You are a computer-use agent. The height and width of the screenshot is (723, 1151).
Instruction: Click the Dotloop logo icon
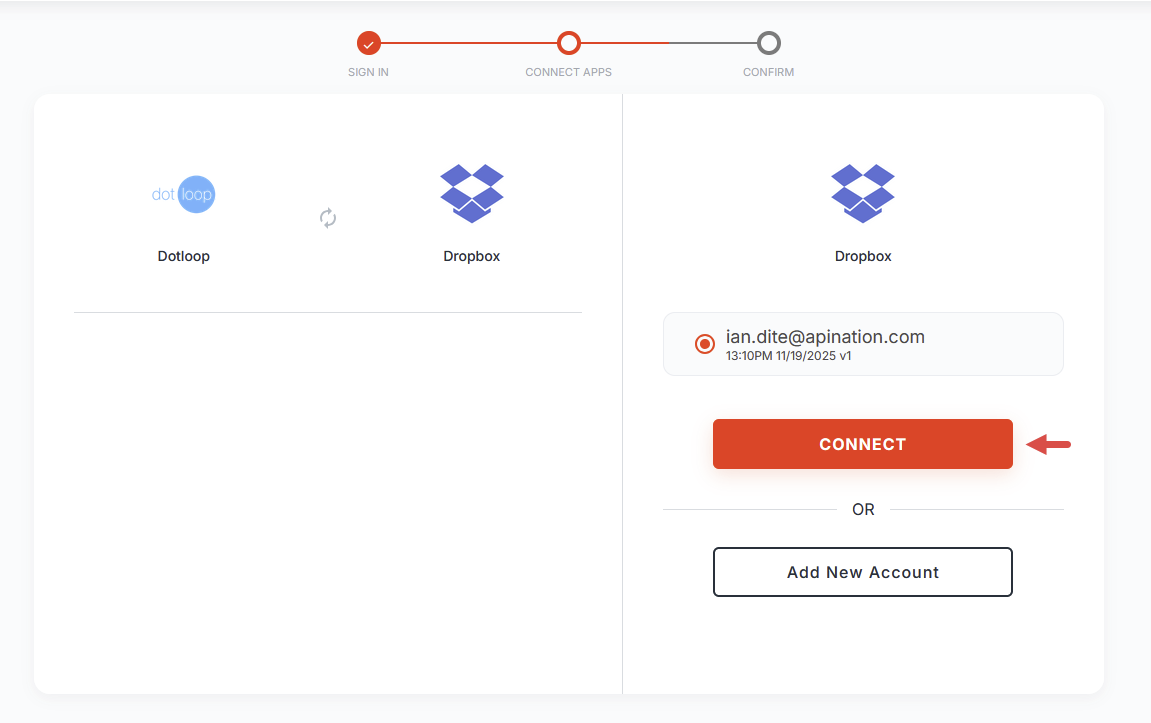click(x=184, y=195)
